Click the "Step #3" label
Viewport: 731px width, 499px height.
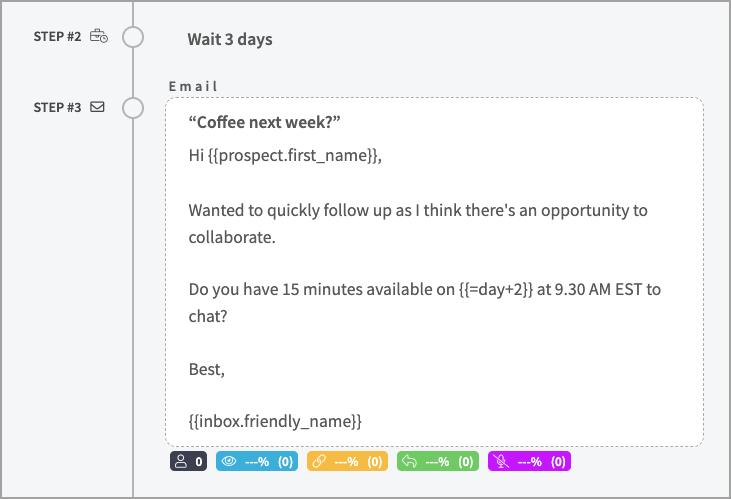point(58,108)
